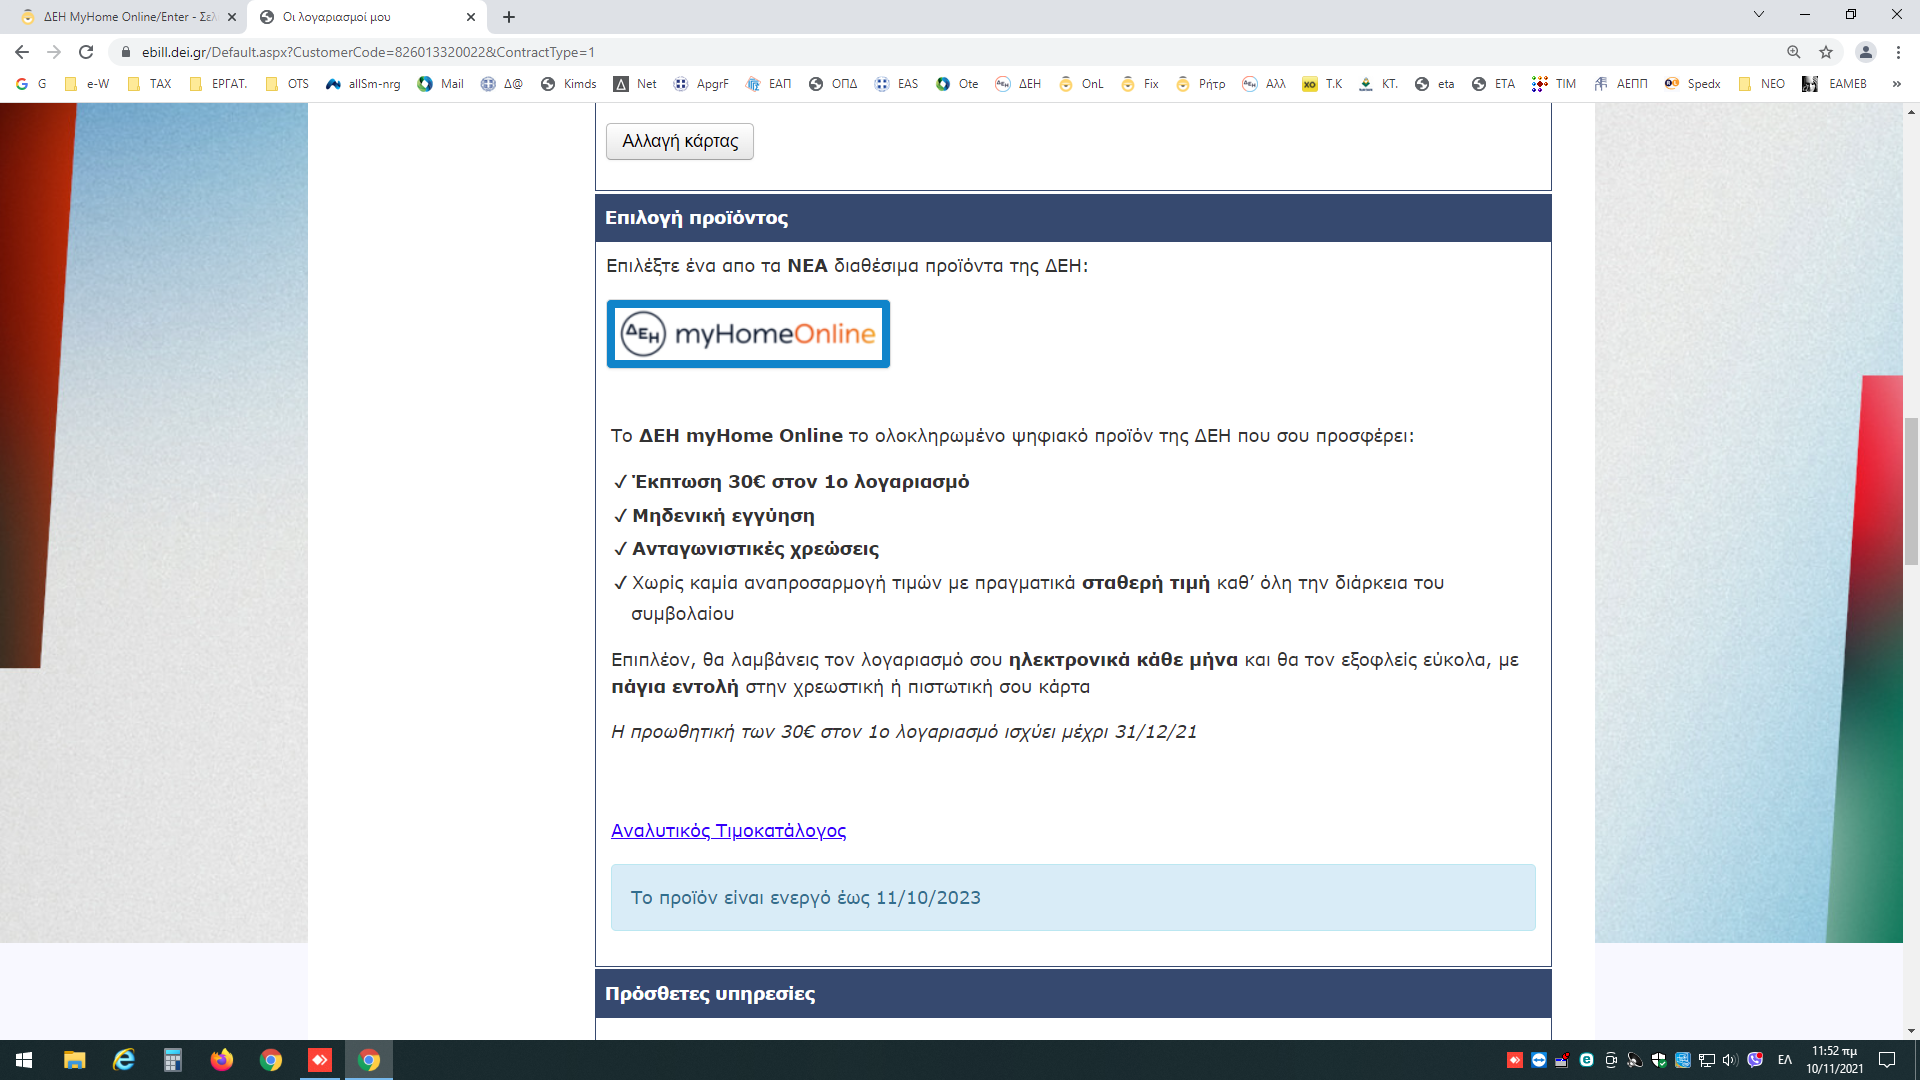Open File Explorer from the taskbar
The height and width of the screenshot is (1080, 1920).
[x=74, y=1060]
